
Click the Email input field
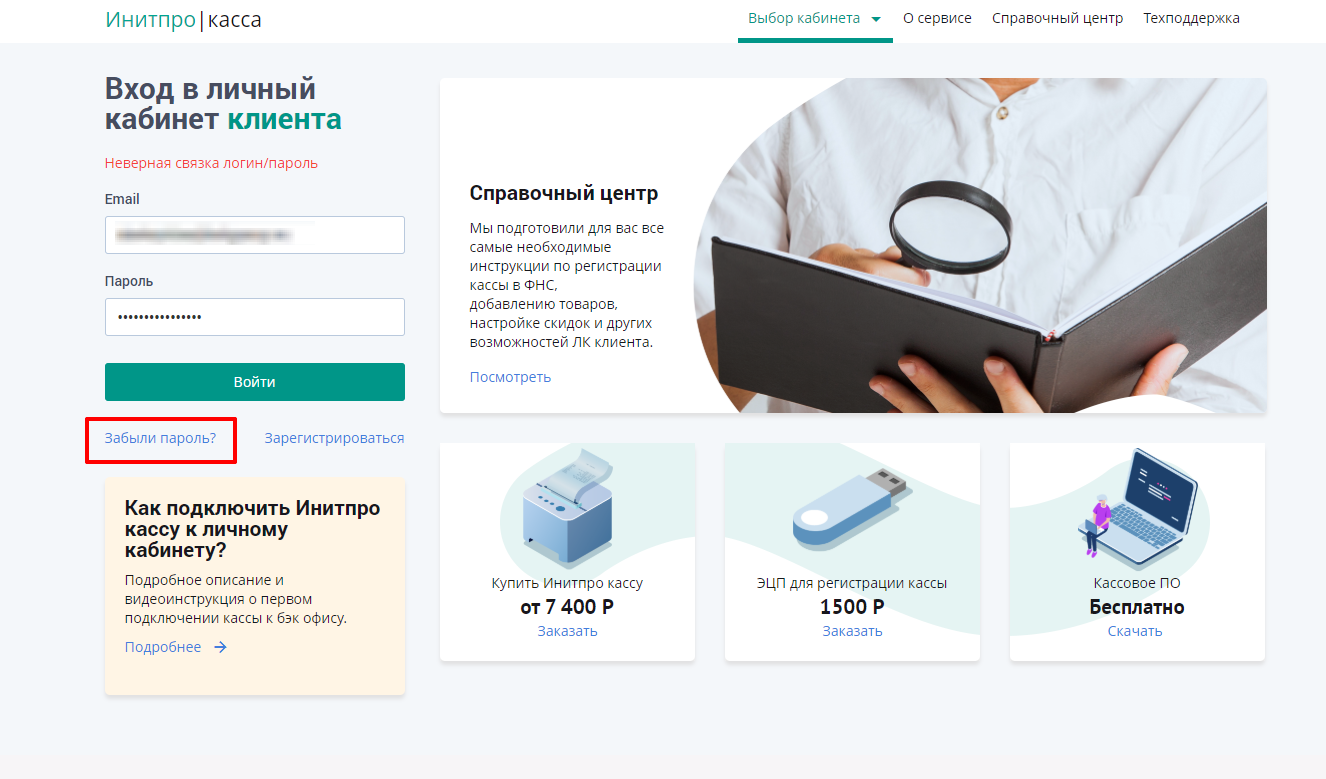(x=255, y=235)
